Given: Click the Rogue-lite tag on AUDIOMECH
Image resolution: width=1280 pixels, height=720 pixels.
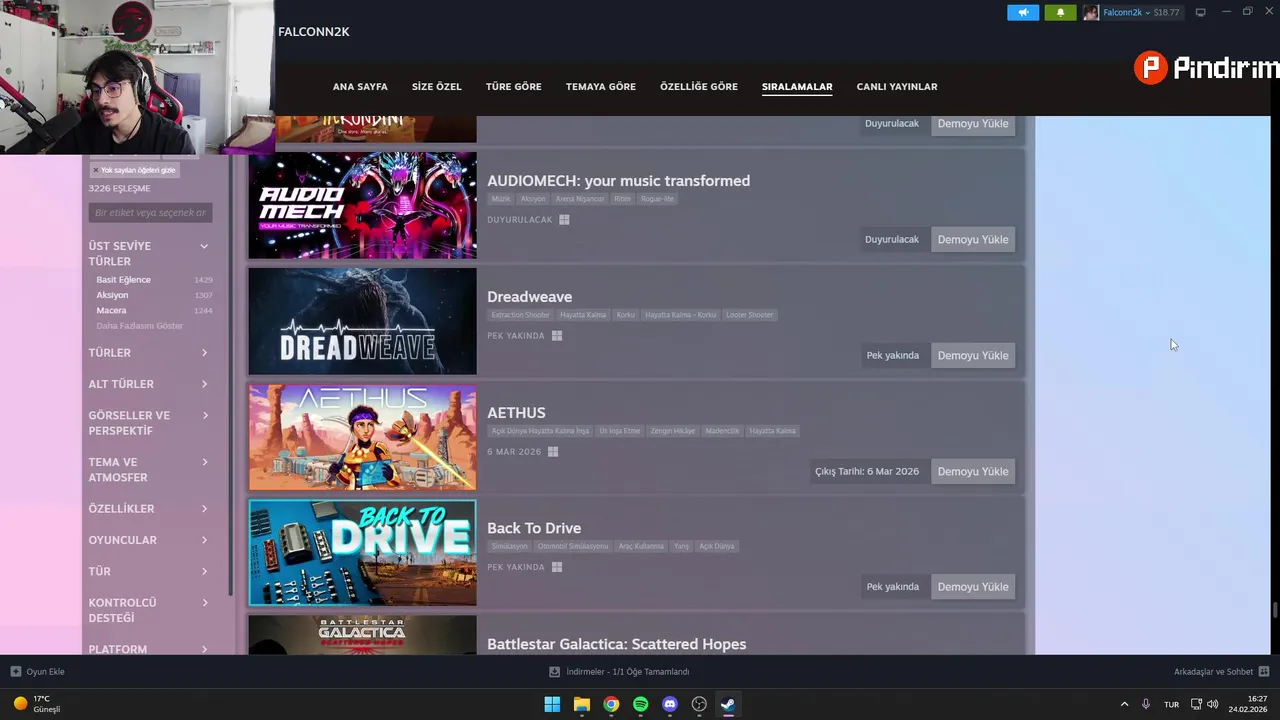Looking at the screenshot, I should tap(658, 199).
